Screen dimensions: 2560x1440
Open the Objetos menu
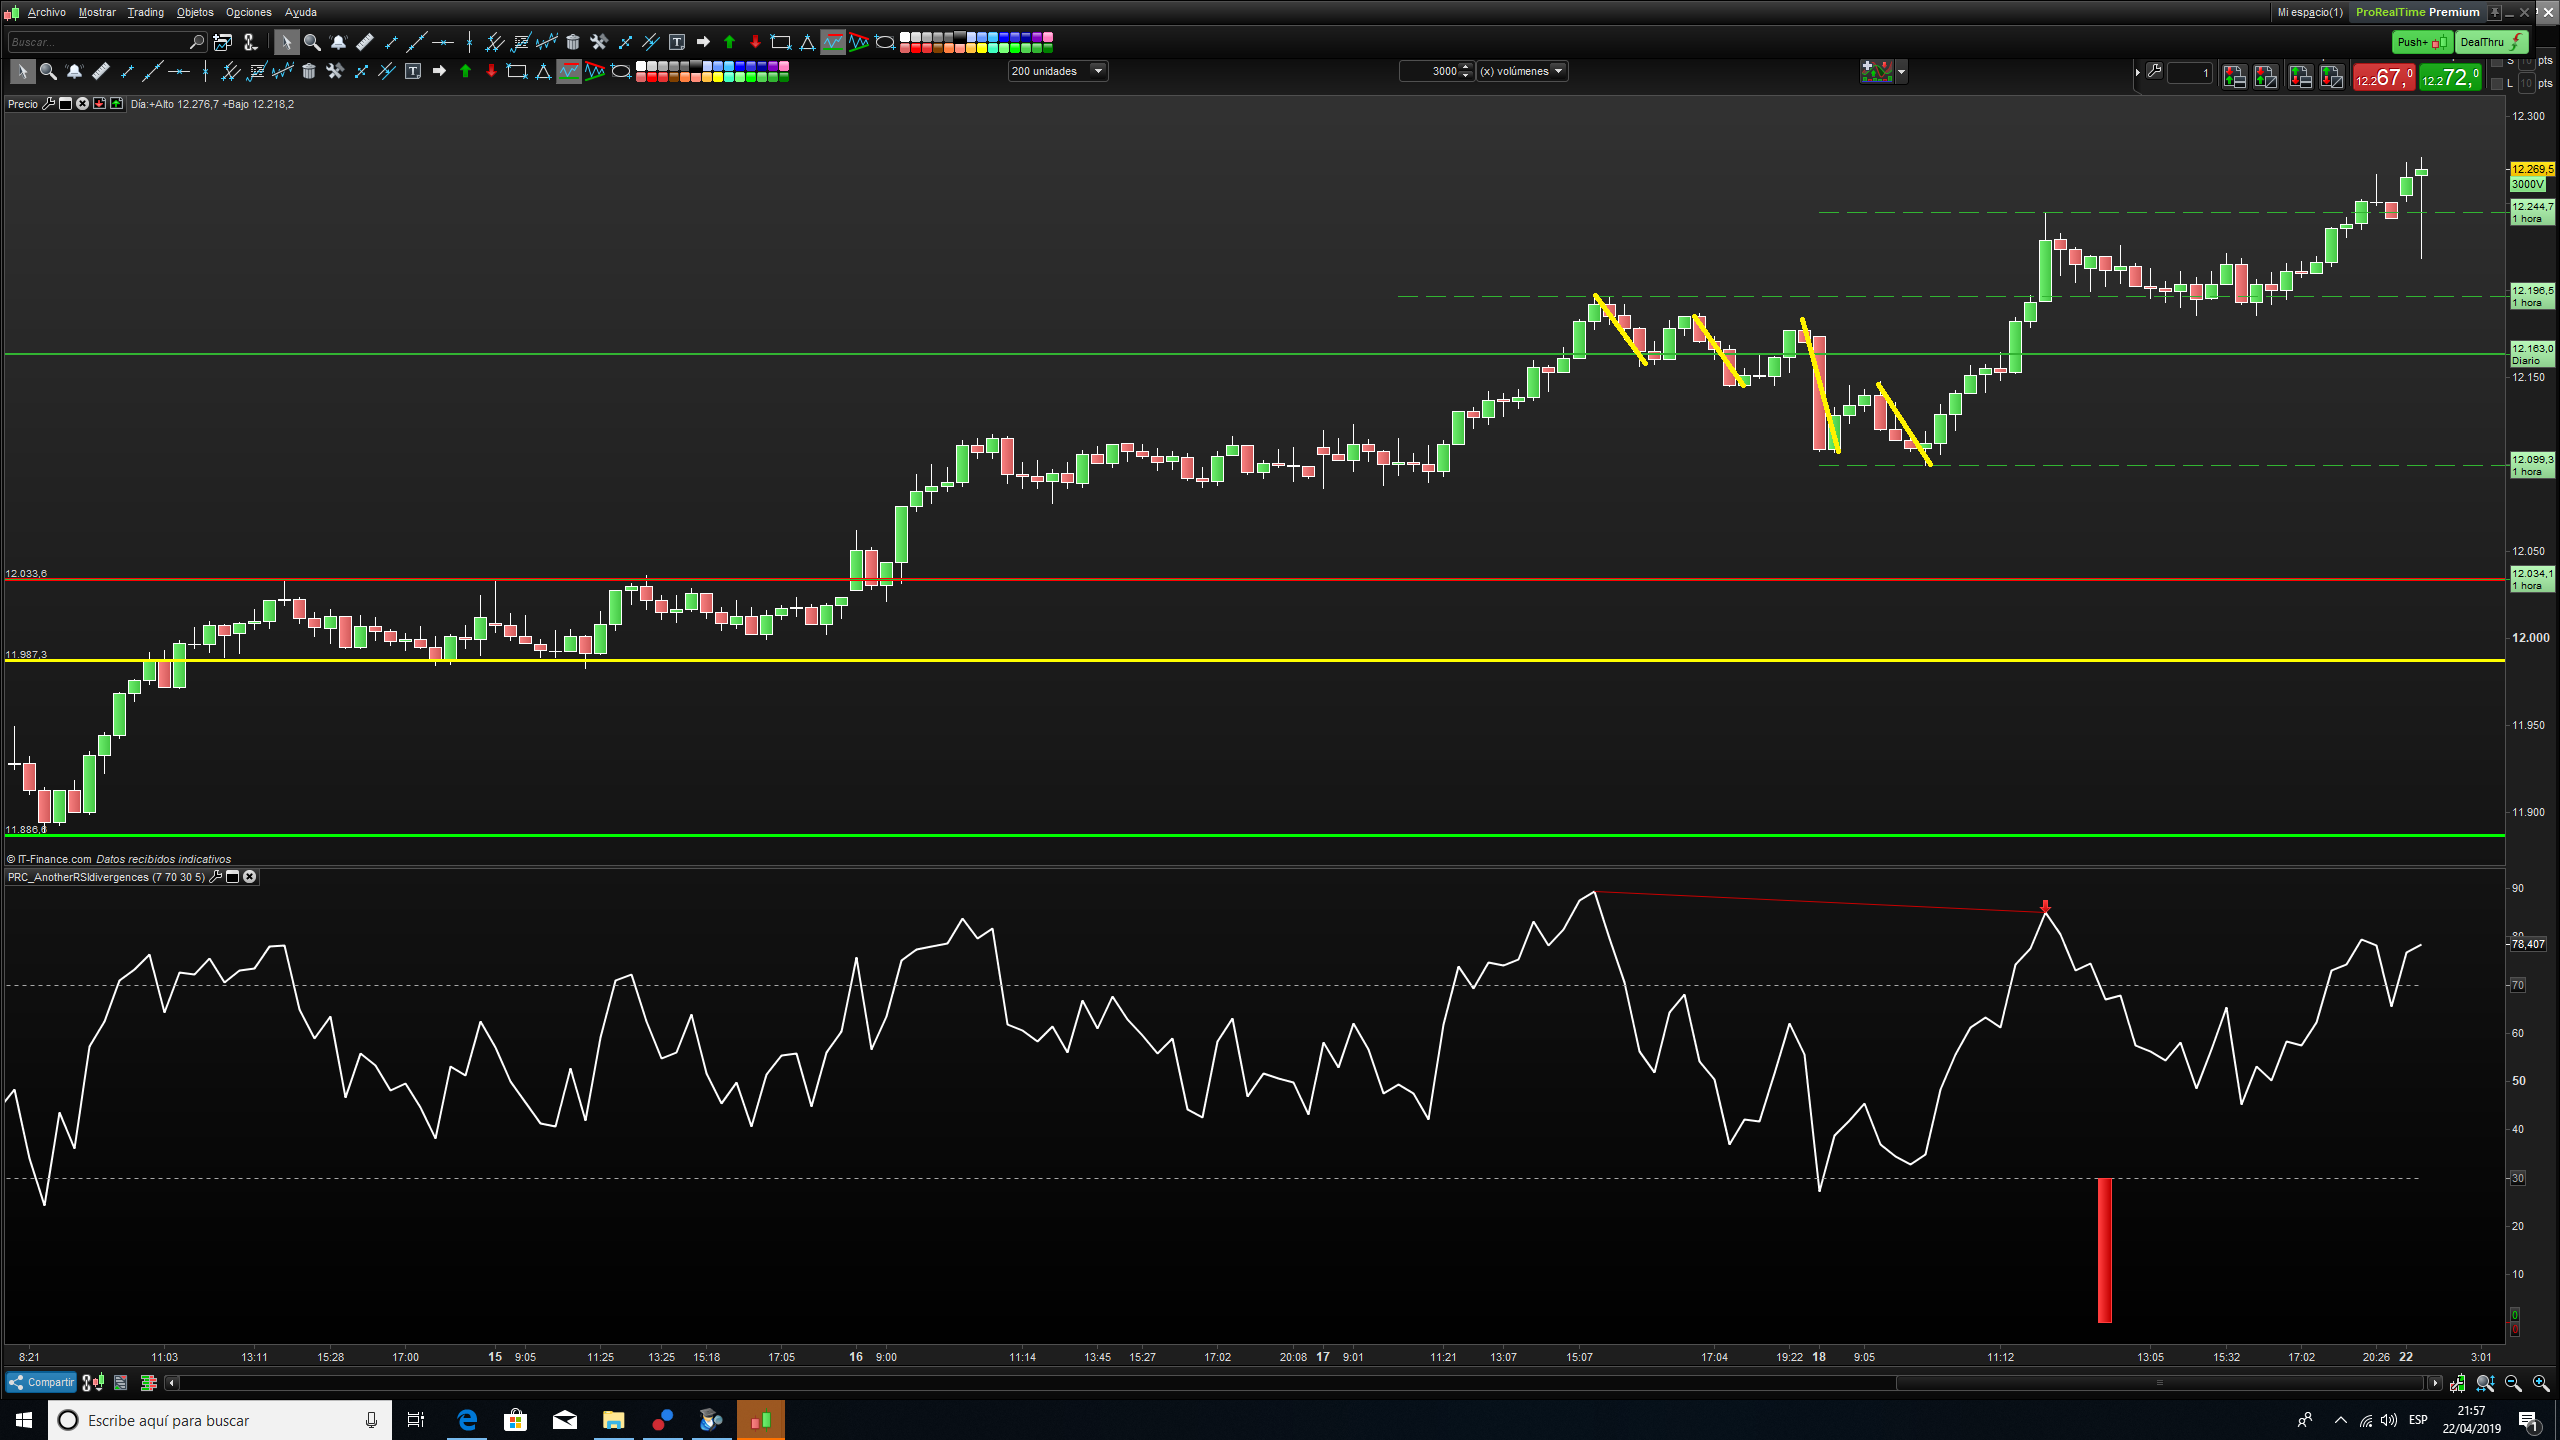point(195,12)
